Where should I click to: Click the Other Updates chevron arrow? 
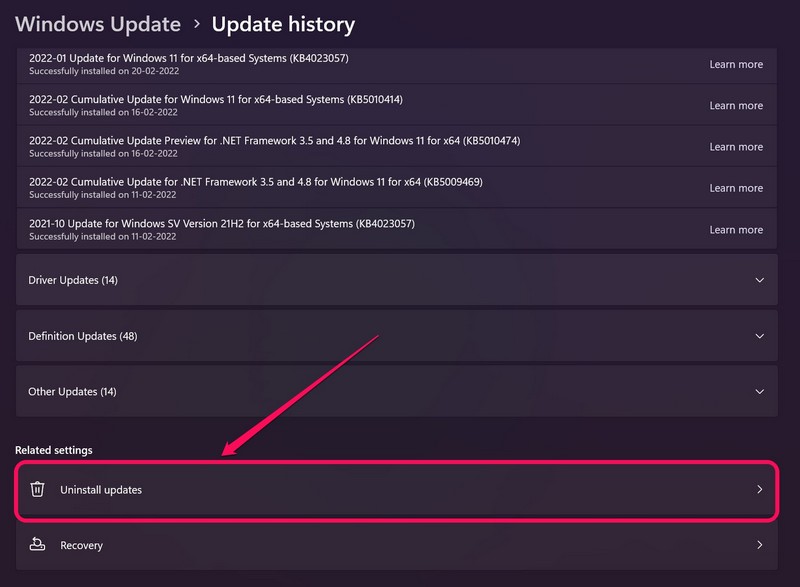click(x=759, y=392)
